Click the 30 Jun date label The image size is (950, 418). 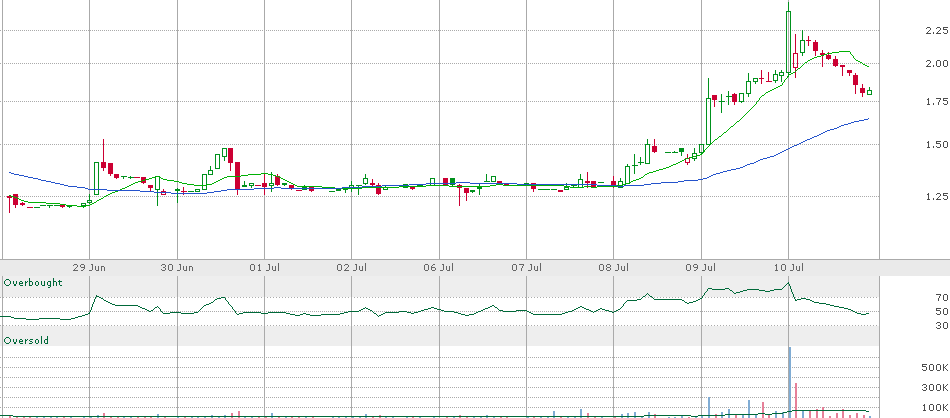tap(178, 268)
